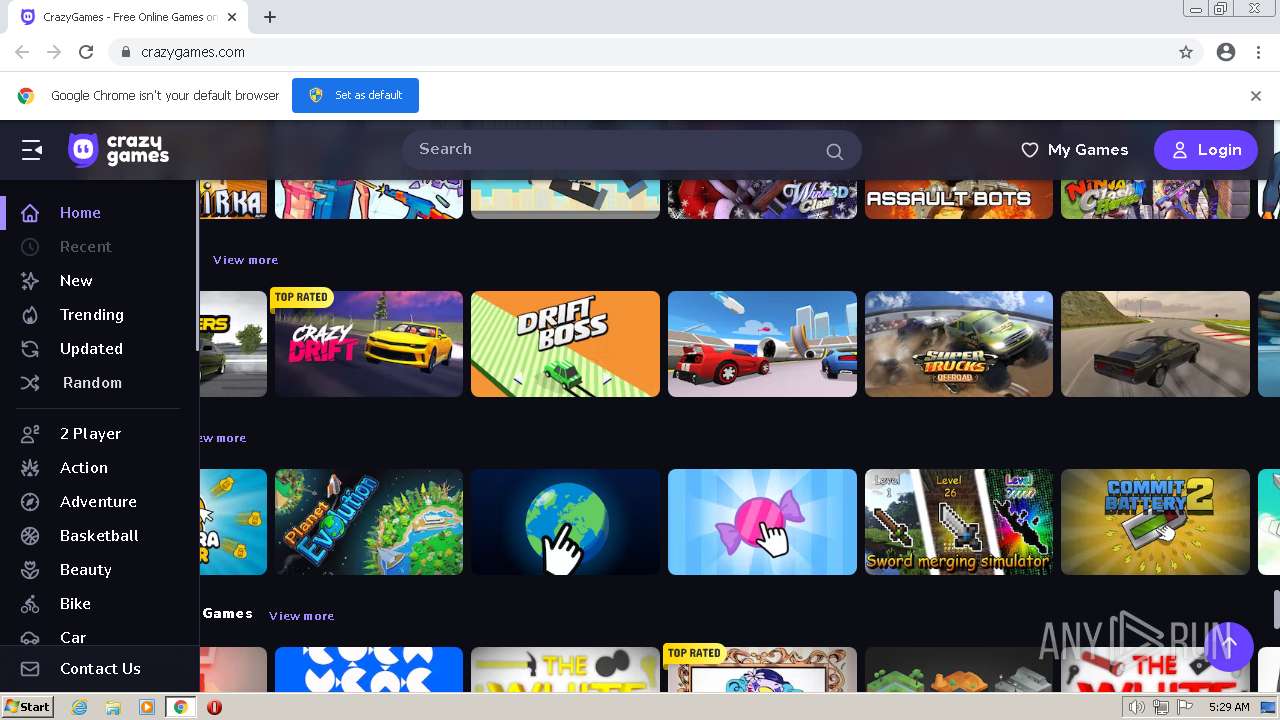Reload the page

[86, 52]
